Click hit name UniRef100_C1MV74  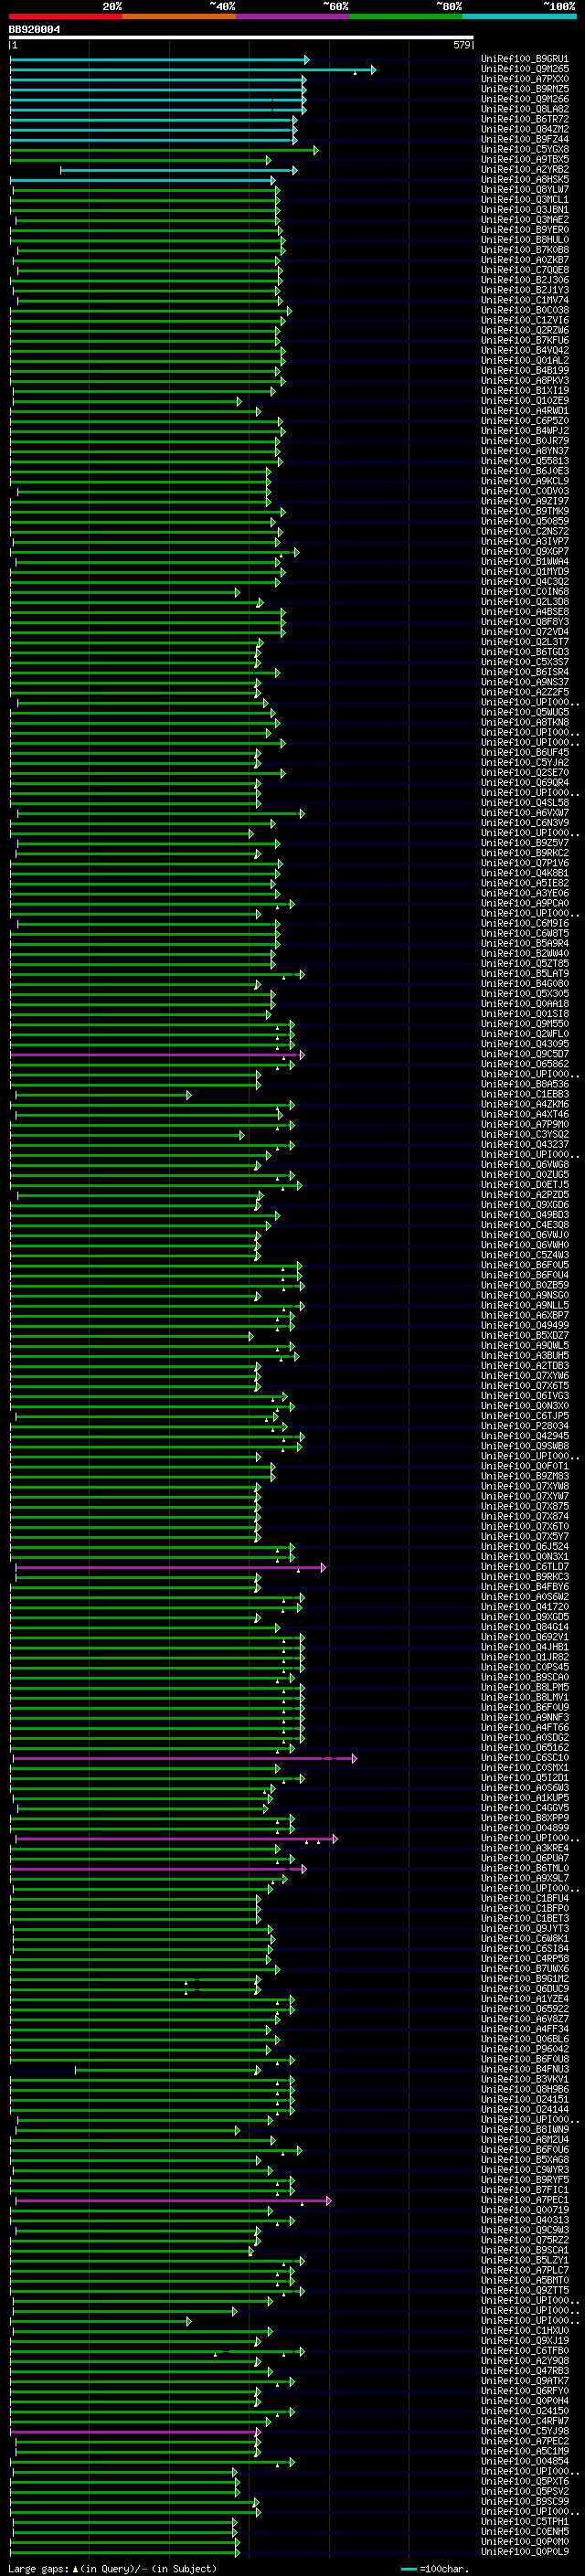point(524,300)
